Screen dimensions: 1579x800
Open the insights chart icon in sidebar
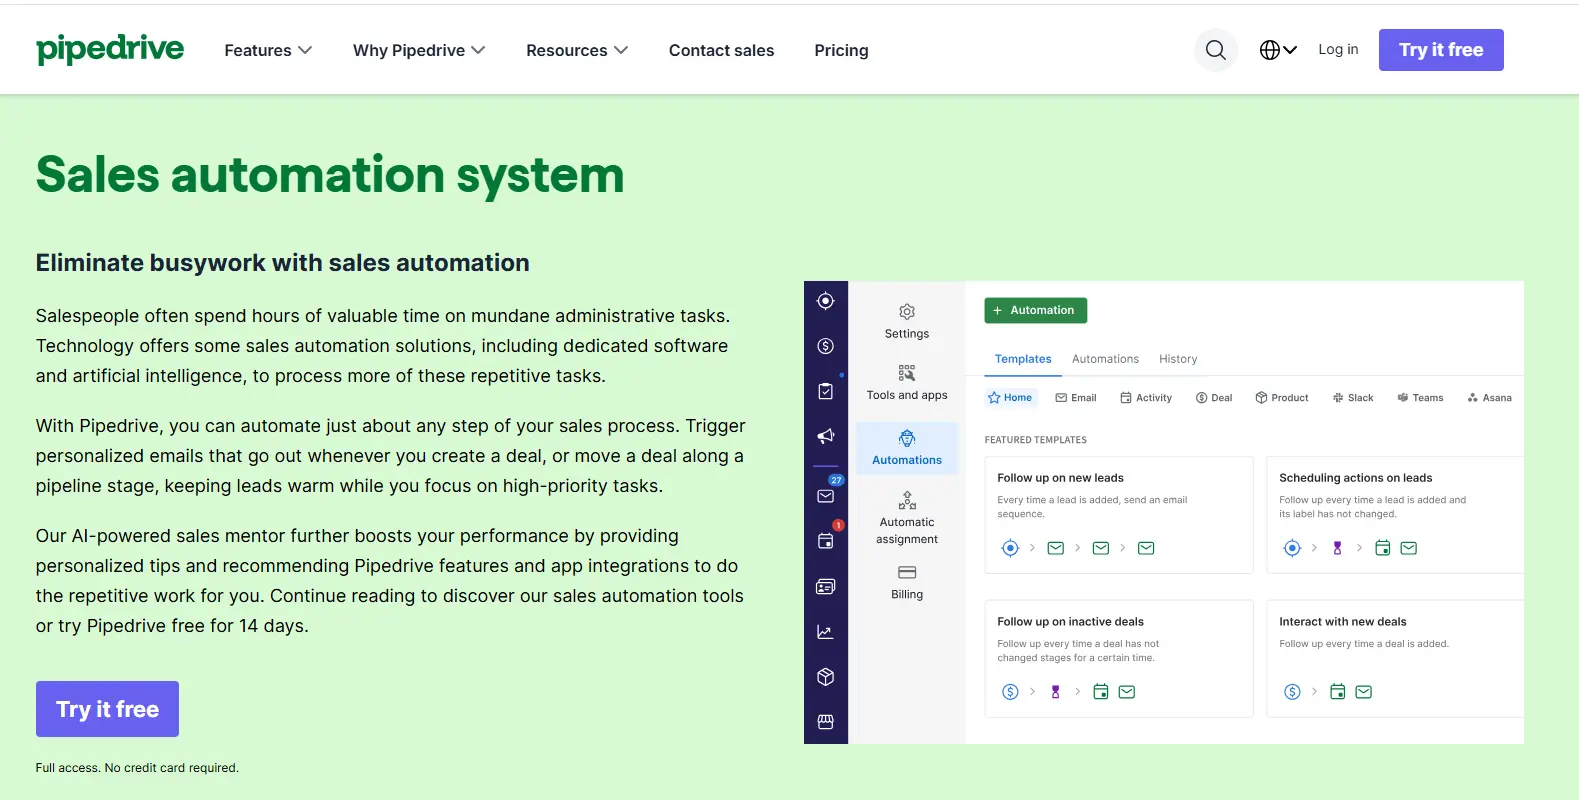[825, 632]
